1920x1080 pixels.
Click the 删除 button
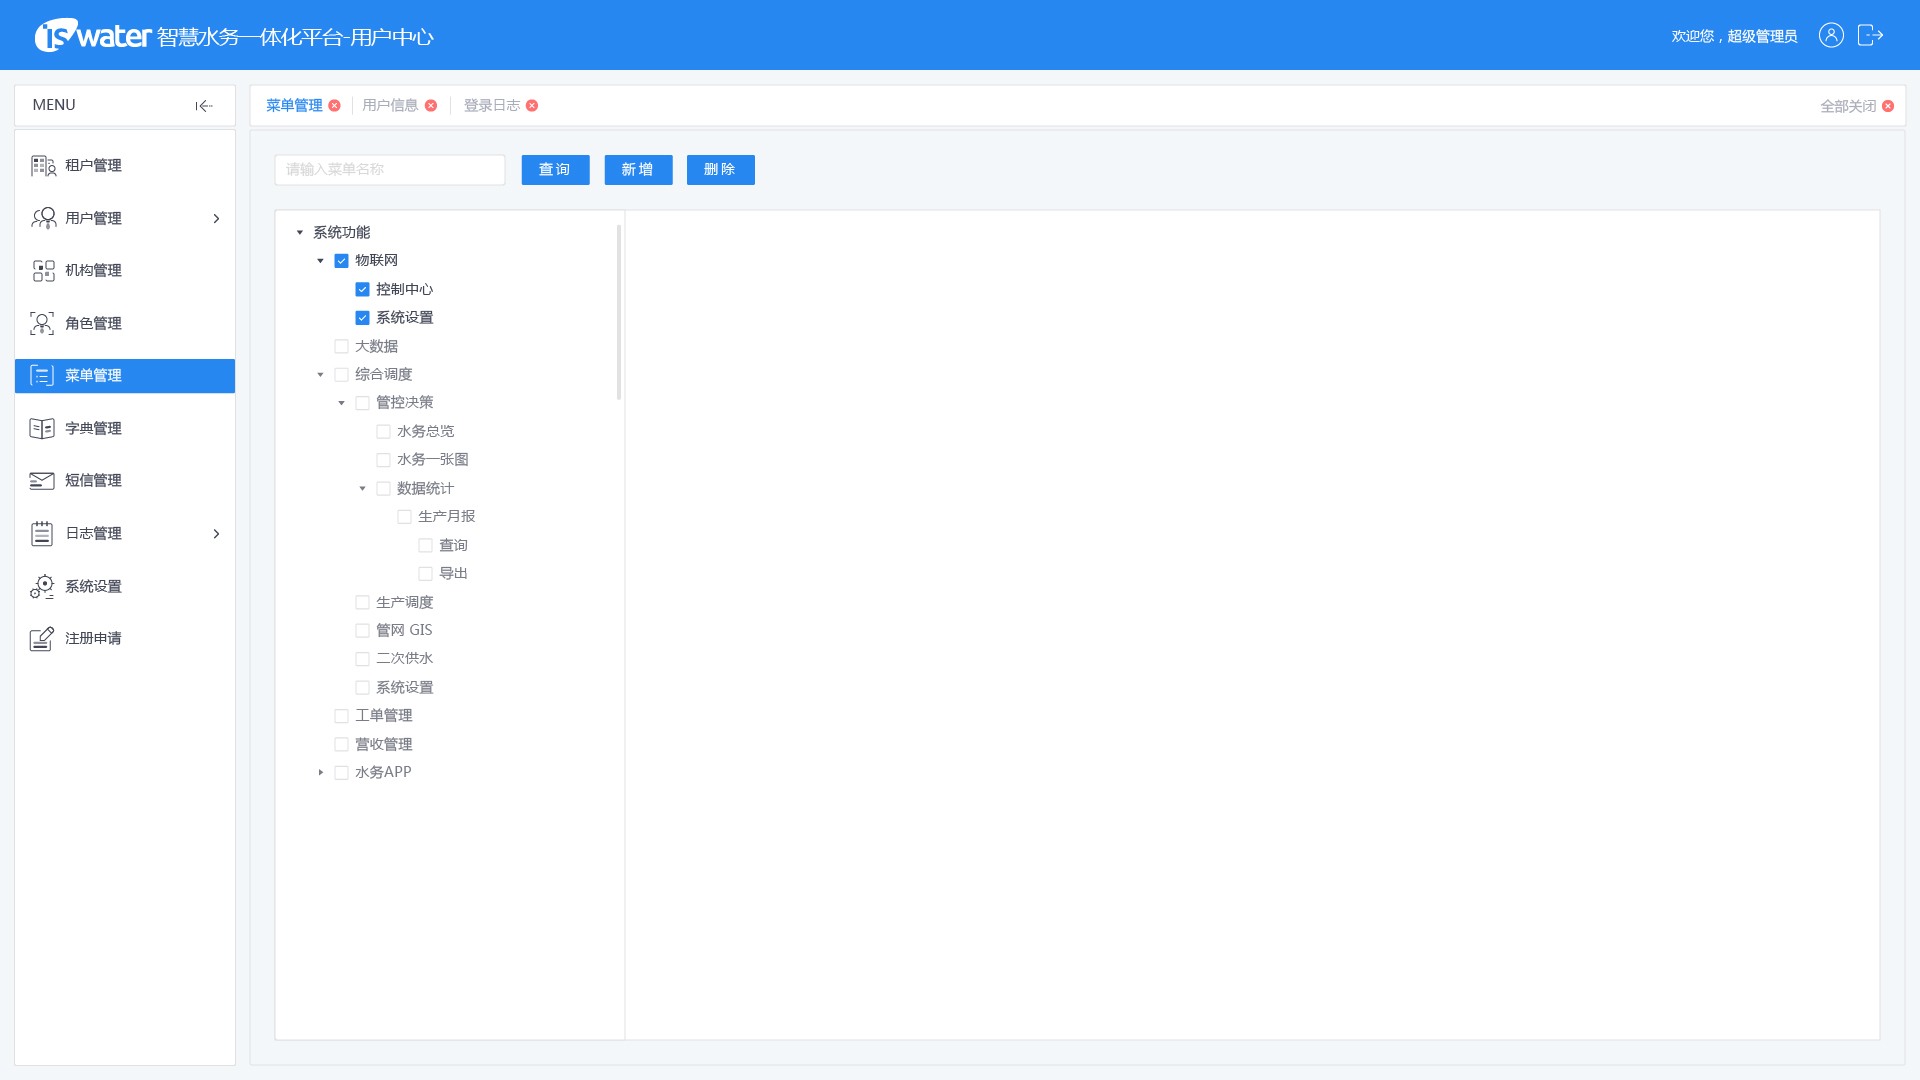click(720, 170)
